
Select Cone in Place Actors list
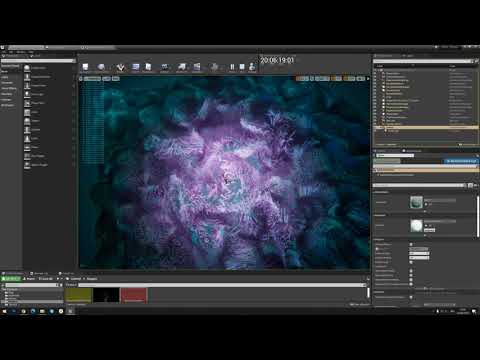(48, 139)
